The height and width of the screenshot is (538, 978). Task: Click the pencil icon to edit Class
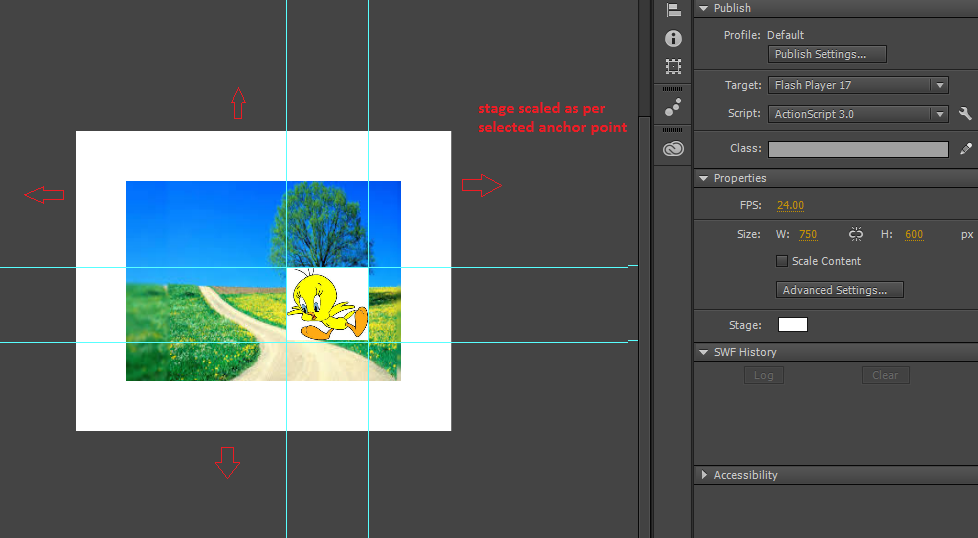pyautogui.click(x=966, y=148)
